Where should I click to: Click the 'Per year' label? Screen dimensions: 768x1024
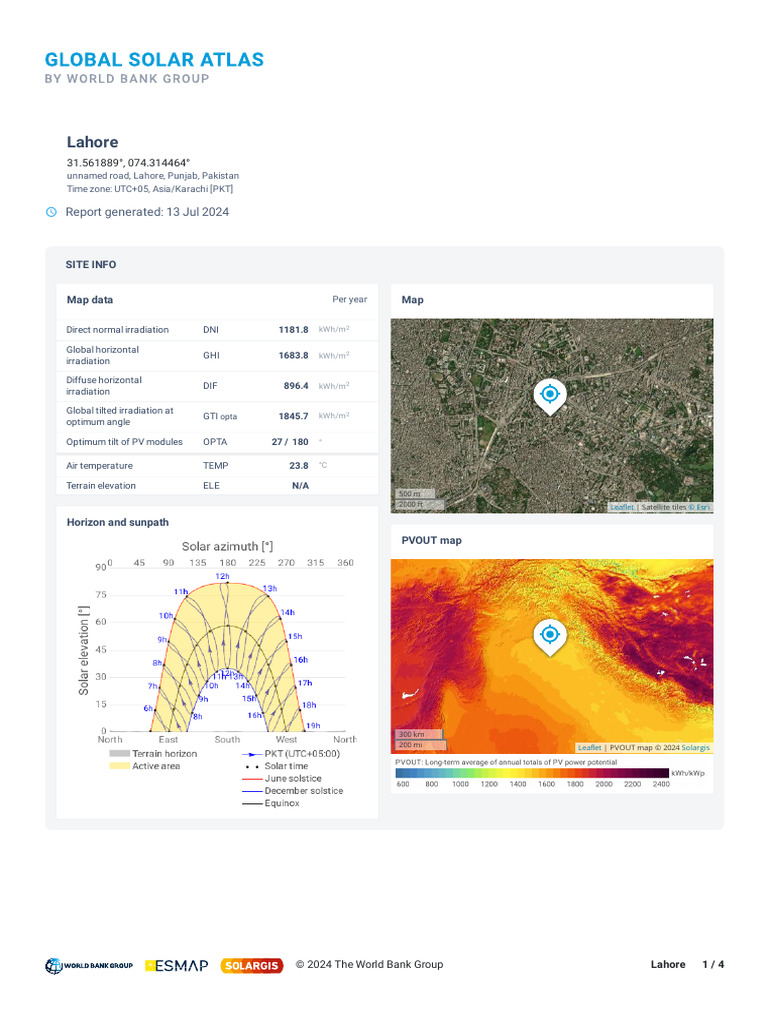[349, 299]
